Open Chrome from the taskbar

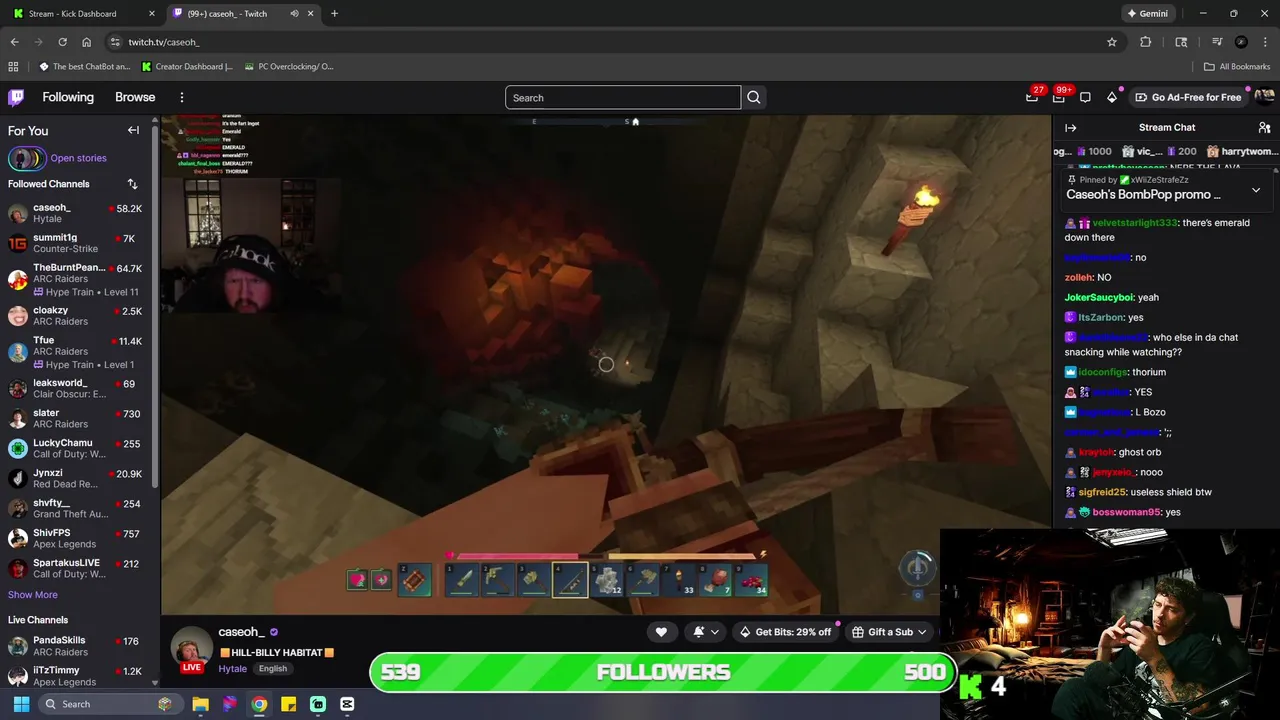259,704
